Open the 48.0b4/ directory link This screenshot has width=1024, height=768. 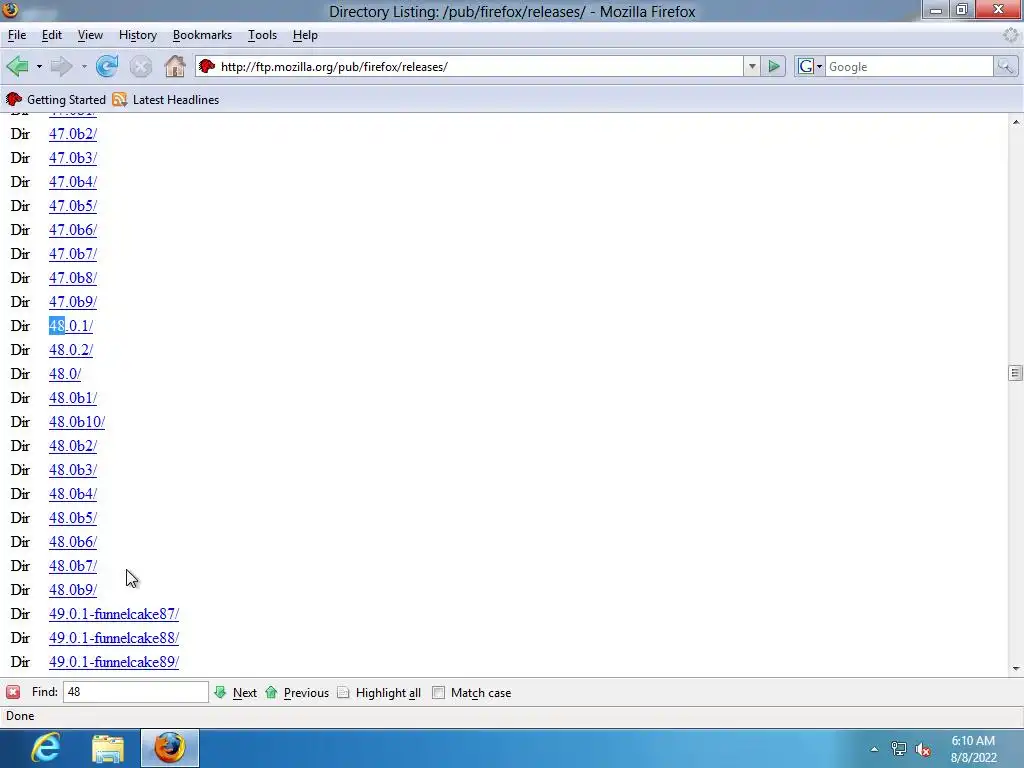tap(72, 494)
